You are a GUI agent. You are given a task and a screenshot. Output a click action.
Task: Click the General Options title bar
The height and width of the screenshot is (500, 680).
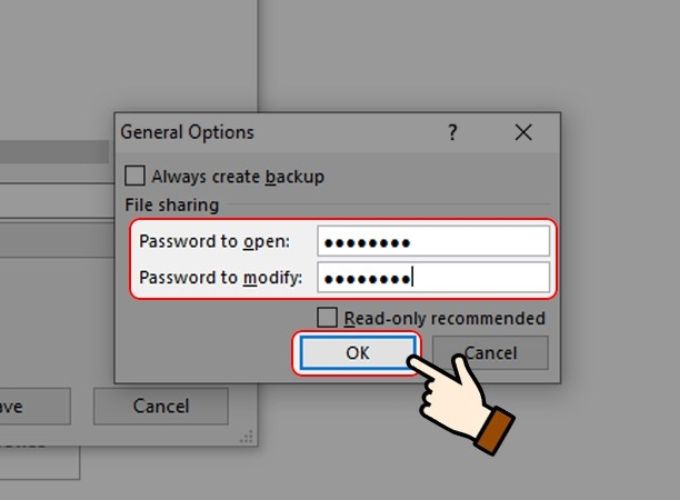278,132
